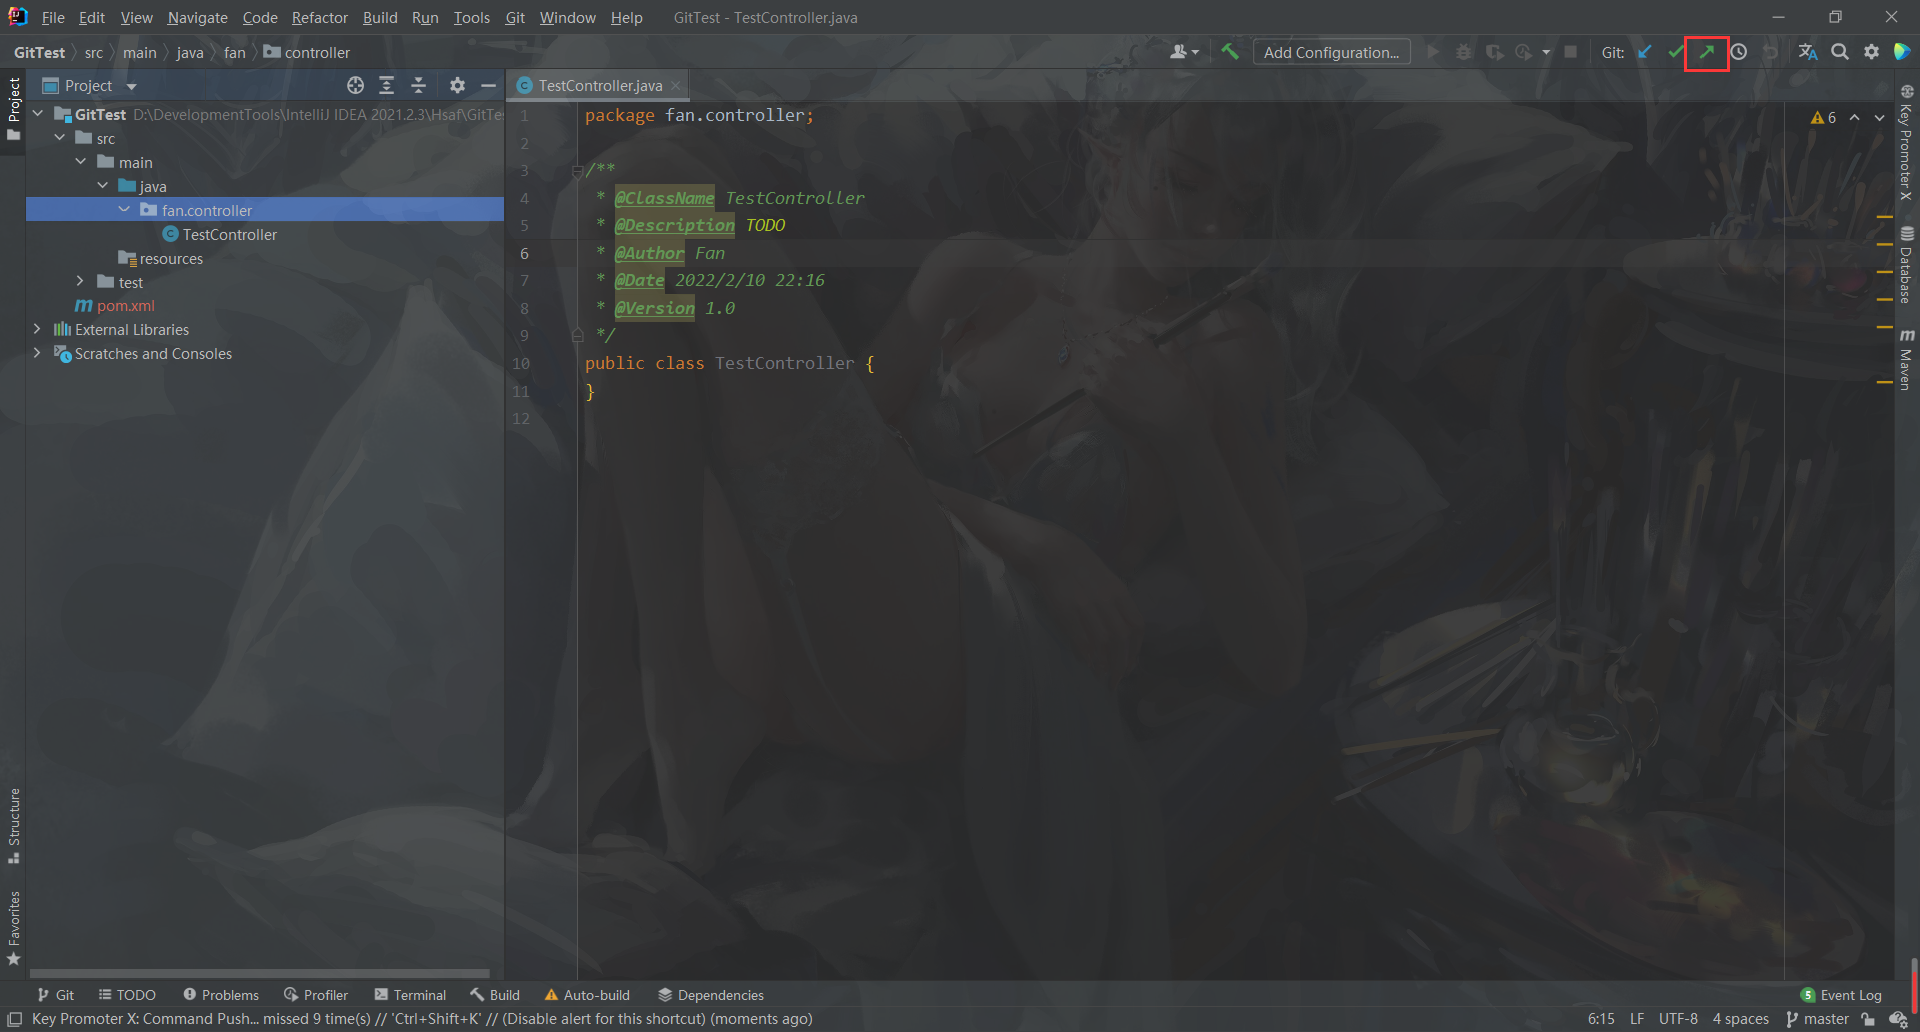Screen dimensions: 1920x1032
Task: Click the Code With Me user icon
Action: [x=1179, y=52]
